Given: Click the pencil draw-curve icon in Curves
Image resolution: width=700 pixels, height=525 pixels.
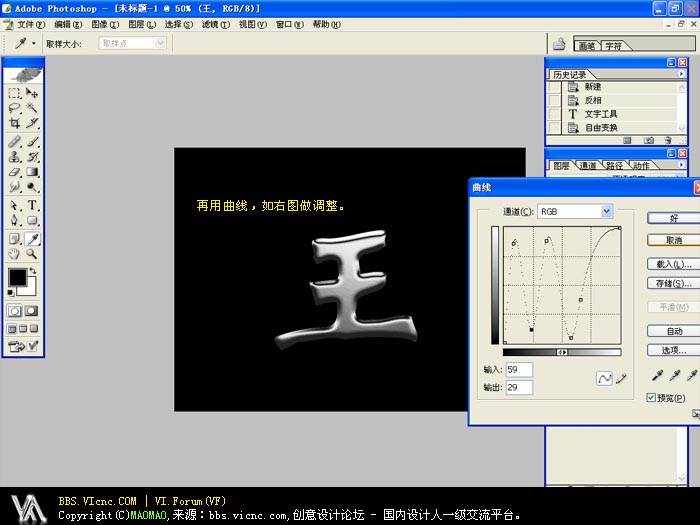Looking at the screenshot, I should 622,378.
